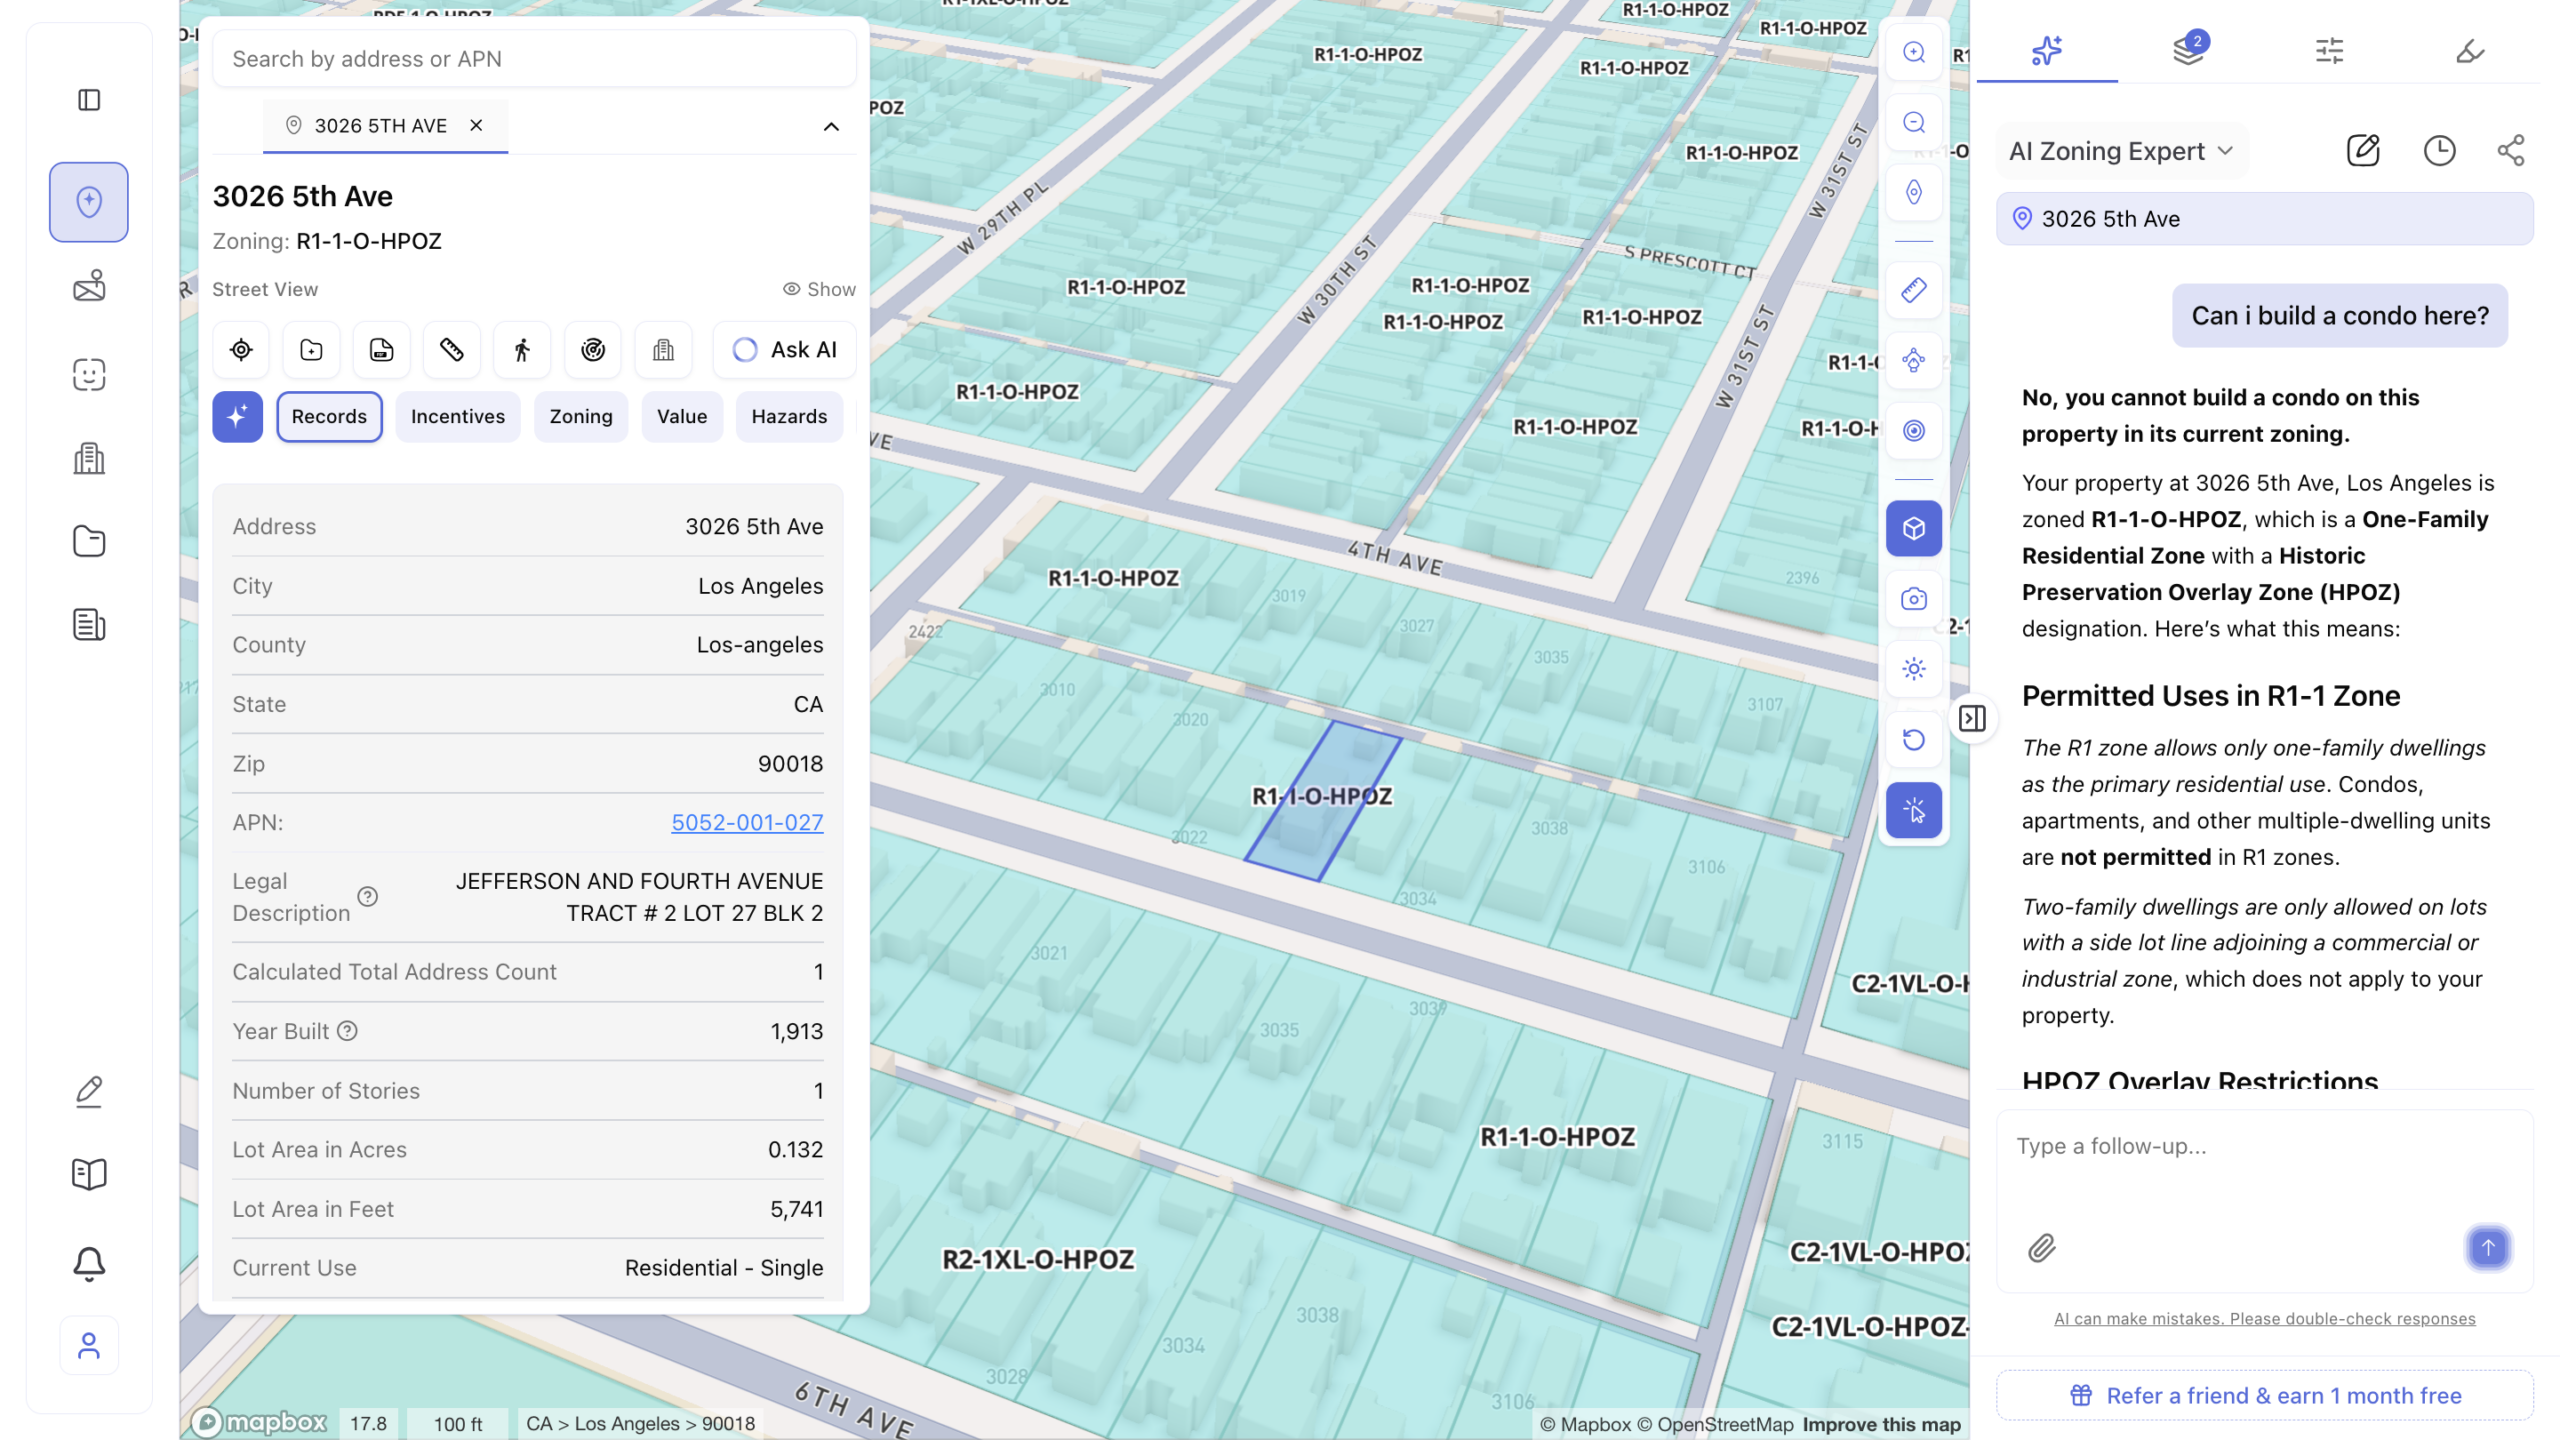
Task: Collapse the property details panel chevron
Action: click(831, 126)
